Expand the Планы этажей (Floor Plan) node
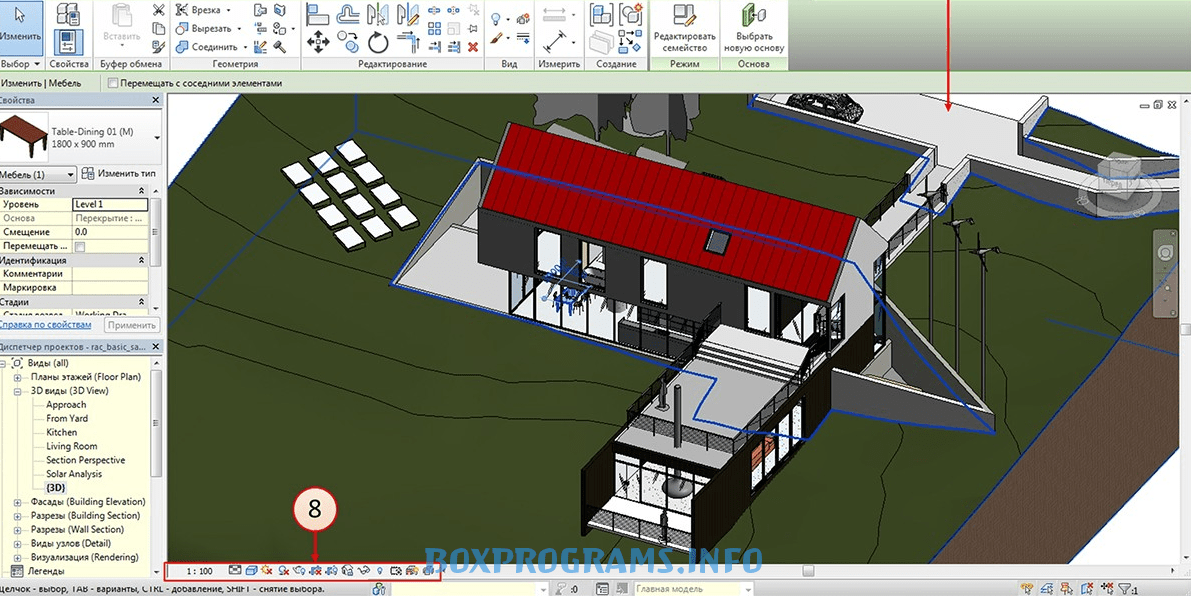Viewport: 1191px width, 596px height. [18, 377]
